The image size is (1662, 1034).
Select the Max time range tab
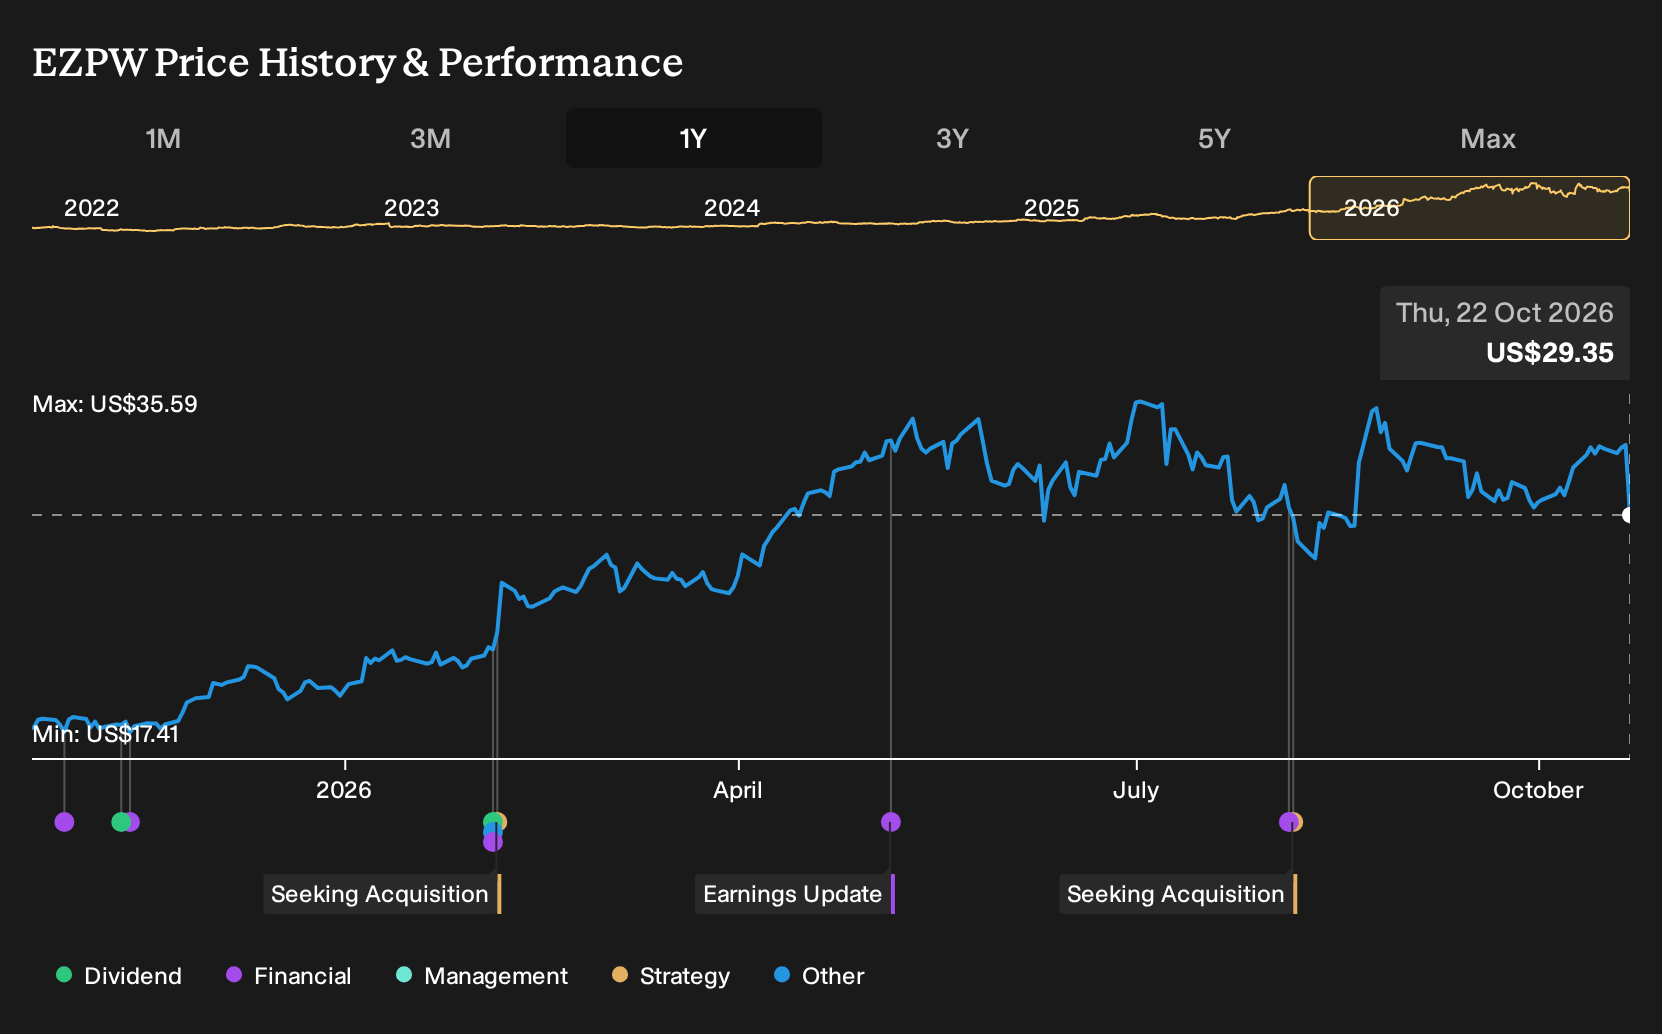click(1488, 138)
